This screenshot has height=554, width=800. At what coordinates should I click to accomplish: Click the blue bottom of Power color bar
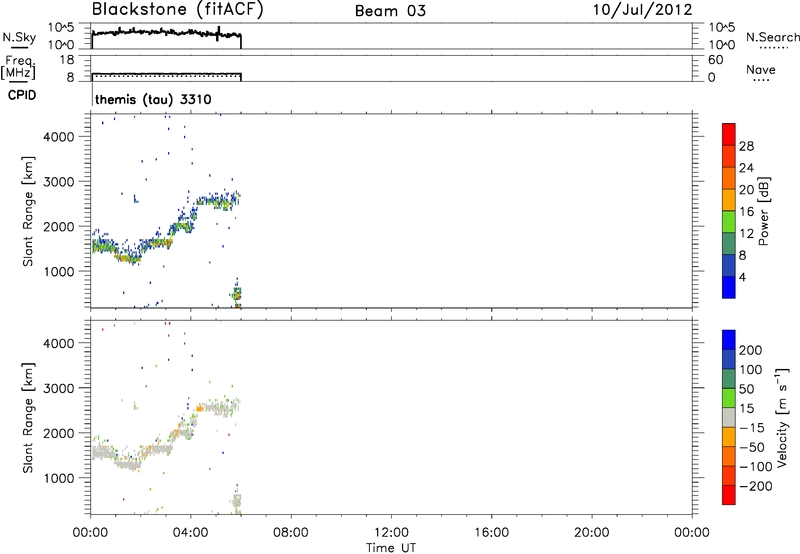(729, 287)
